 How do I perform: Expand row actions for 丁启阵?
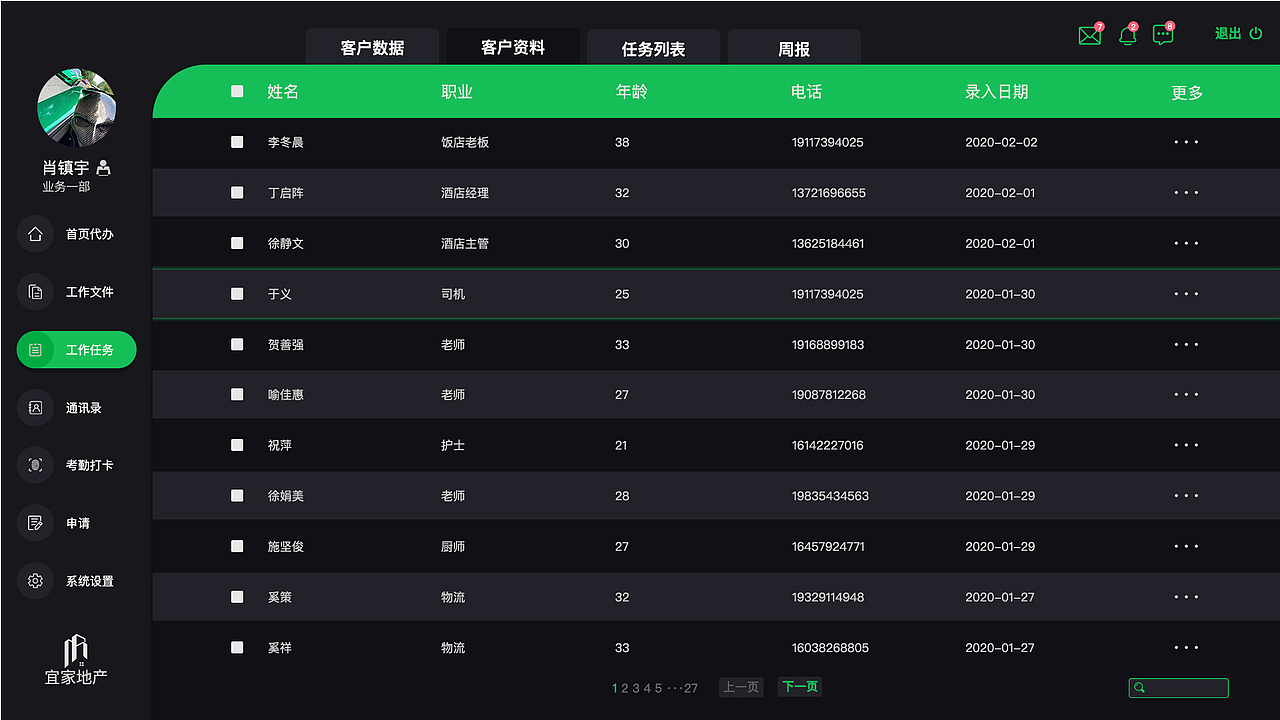(x=1186, y=192)
